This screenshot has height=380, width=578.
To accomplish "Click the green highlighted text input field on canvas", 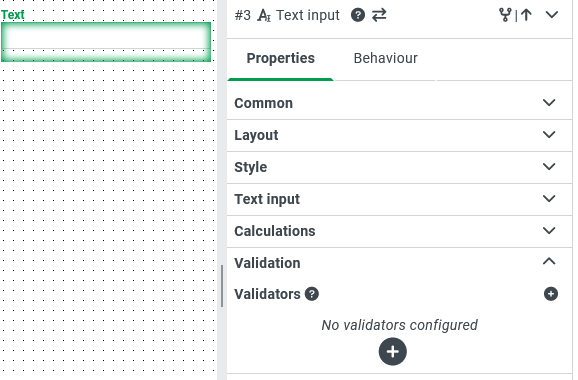I will 106,42.
